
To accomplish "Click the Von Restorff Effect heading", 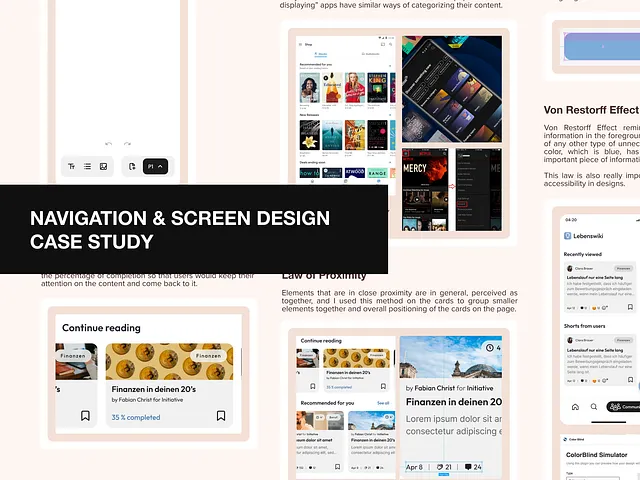I will pyautogui.click(x=590, y=110).
